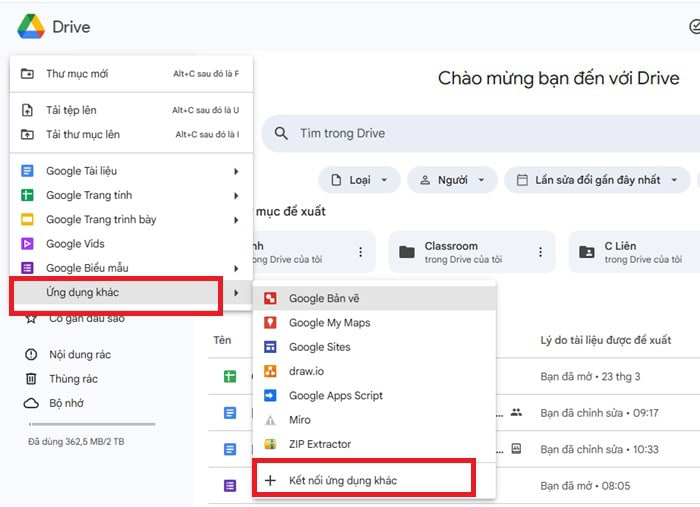Click the Google Sites icon
Screen dimensions: 700x507
[x=270, y=347]
